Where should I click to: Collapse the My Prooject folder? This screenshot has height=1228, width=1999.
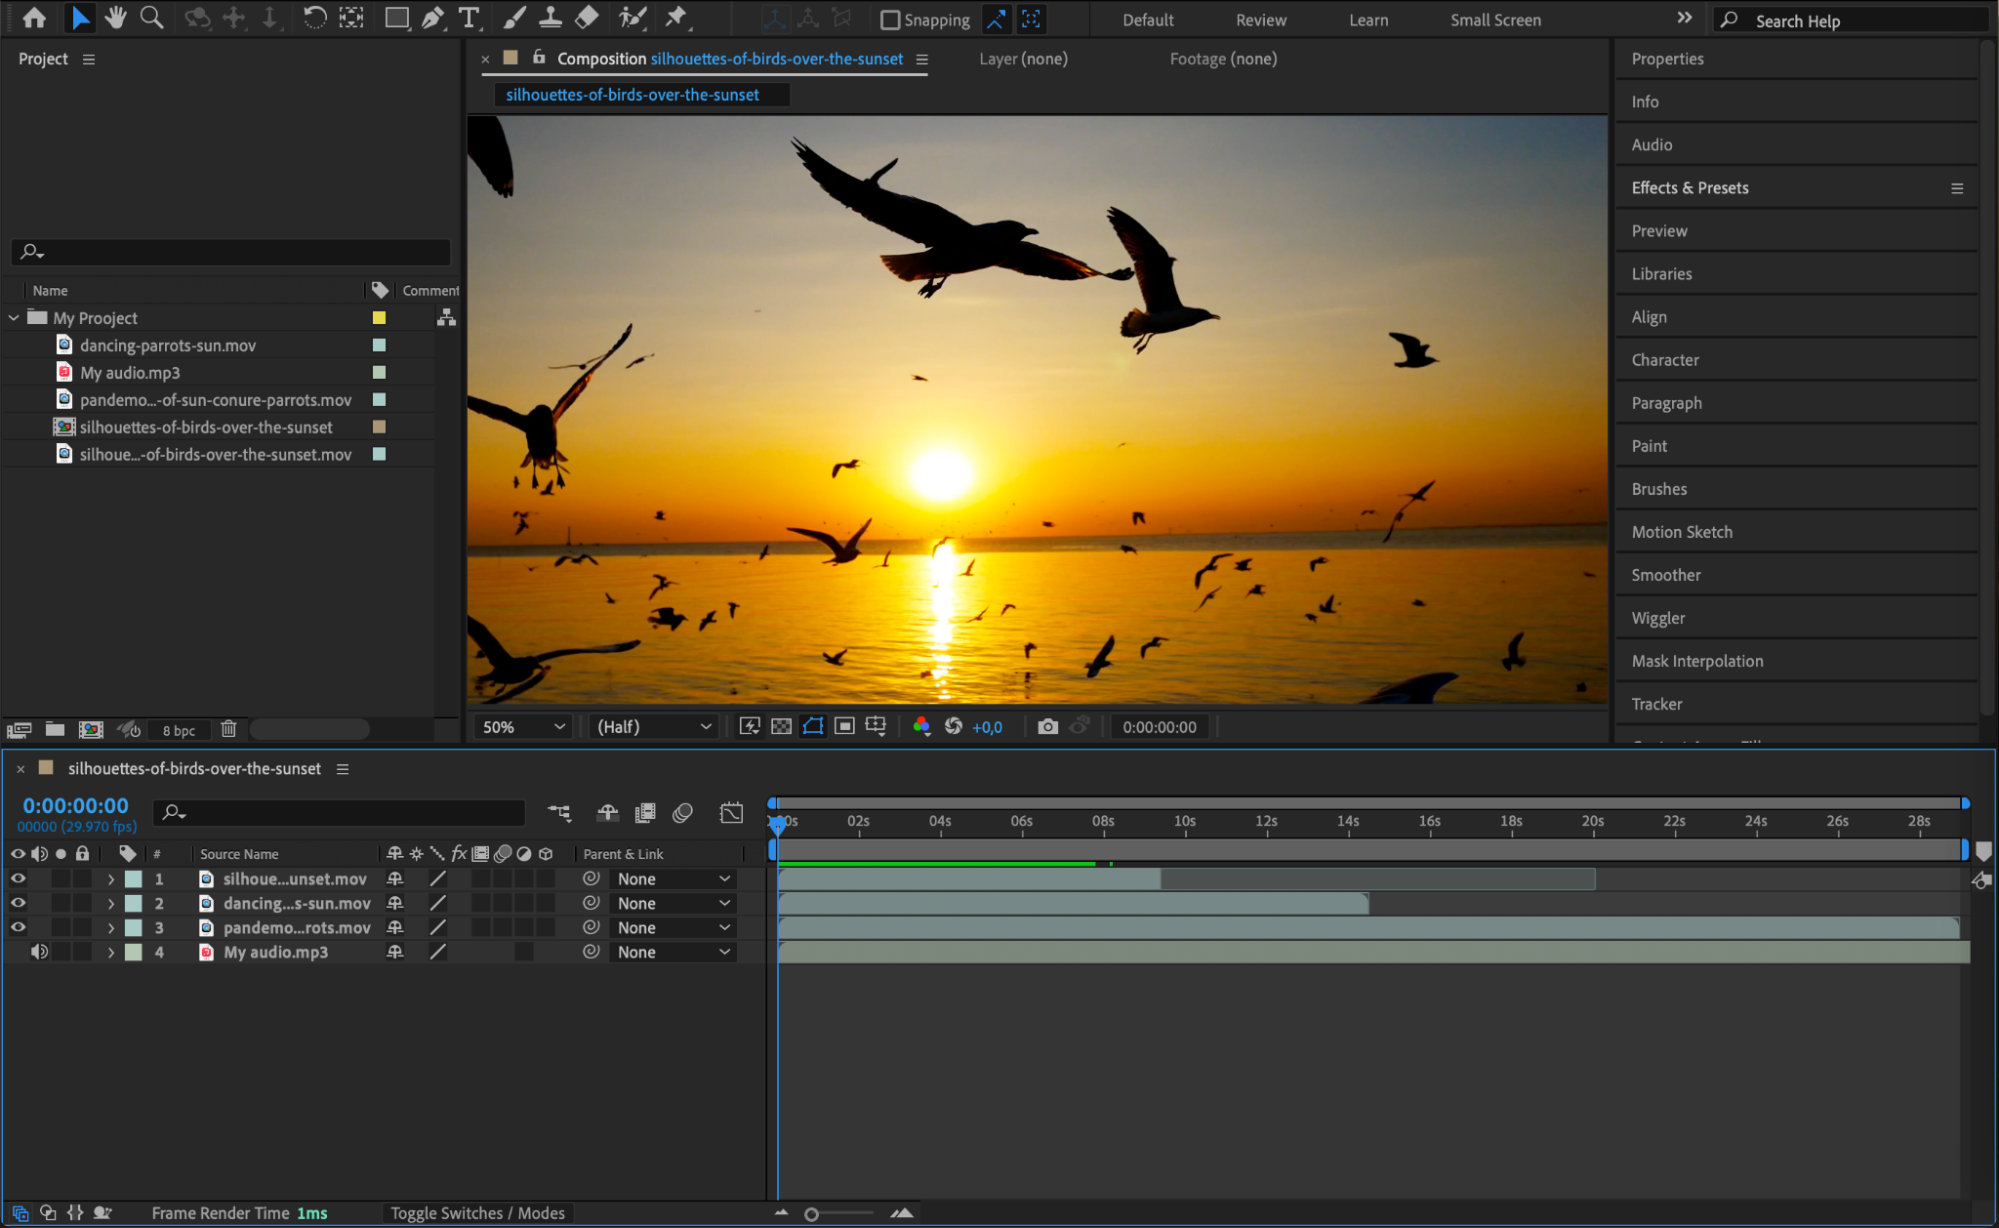[14, 318]
